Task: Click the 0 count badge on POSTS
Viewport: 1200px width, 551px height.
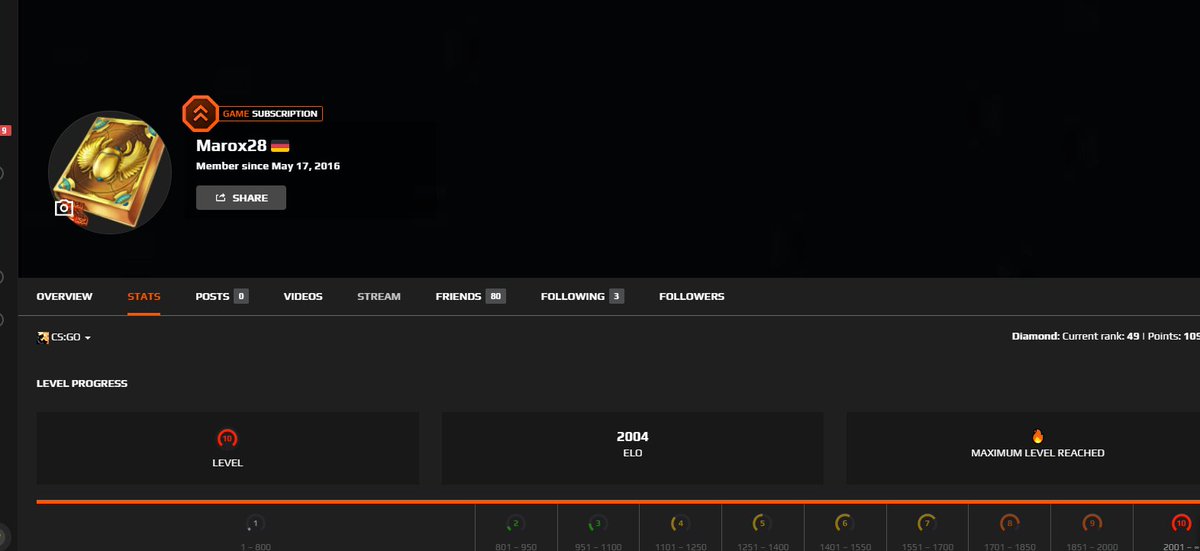Action: (x=241, y=296)
